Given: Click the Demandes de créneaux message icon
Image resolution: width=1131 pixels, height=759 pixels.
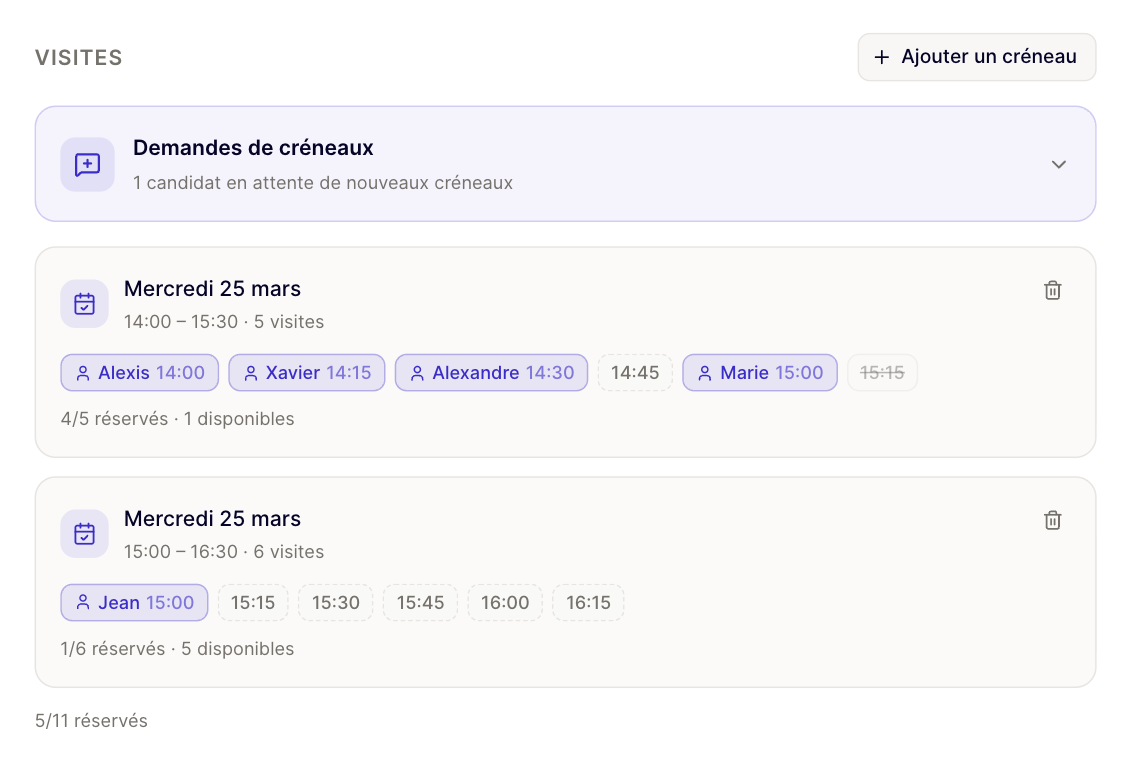Looking at the screenshot, I should click(87, 164).
